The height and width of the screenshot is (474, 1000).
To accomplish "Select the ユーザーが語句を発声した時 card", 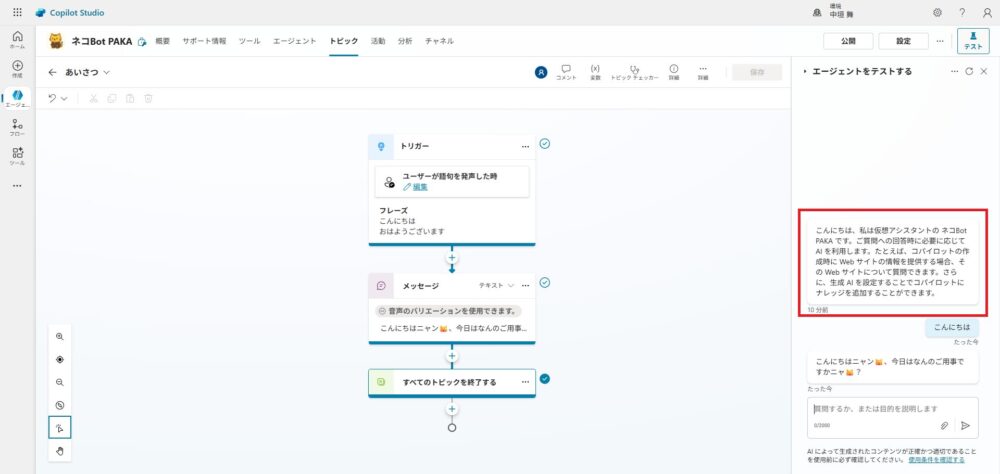I will point(452,182).
